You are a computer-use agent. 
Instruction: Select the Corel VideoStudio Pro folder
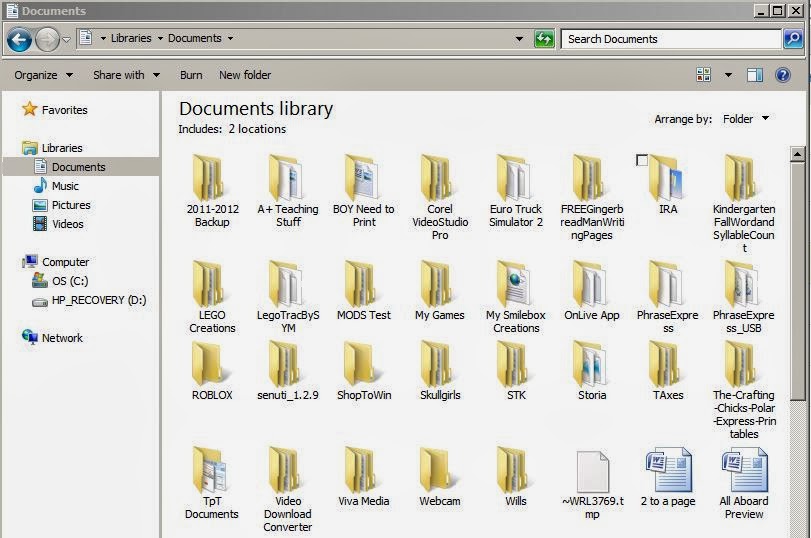point(440,197)
